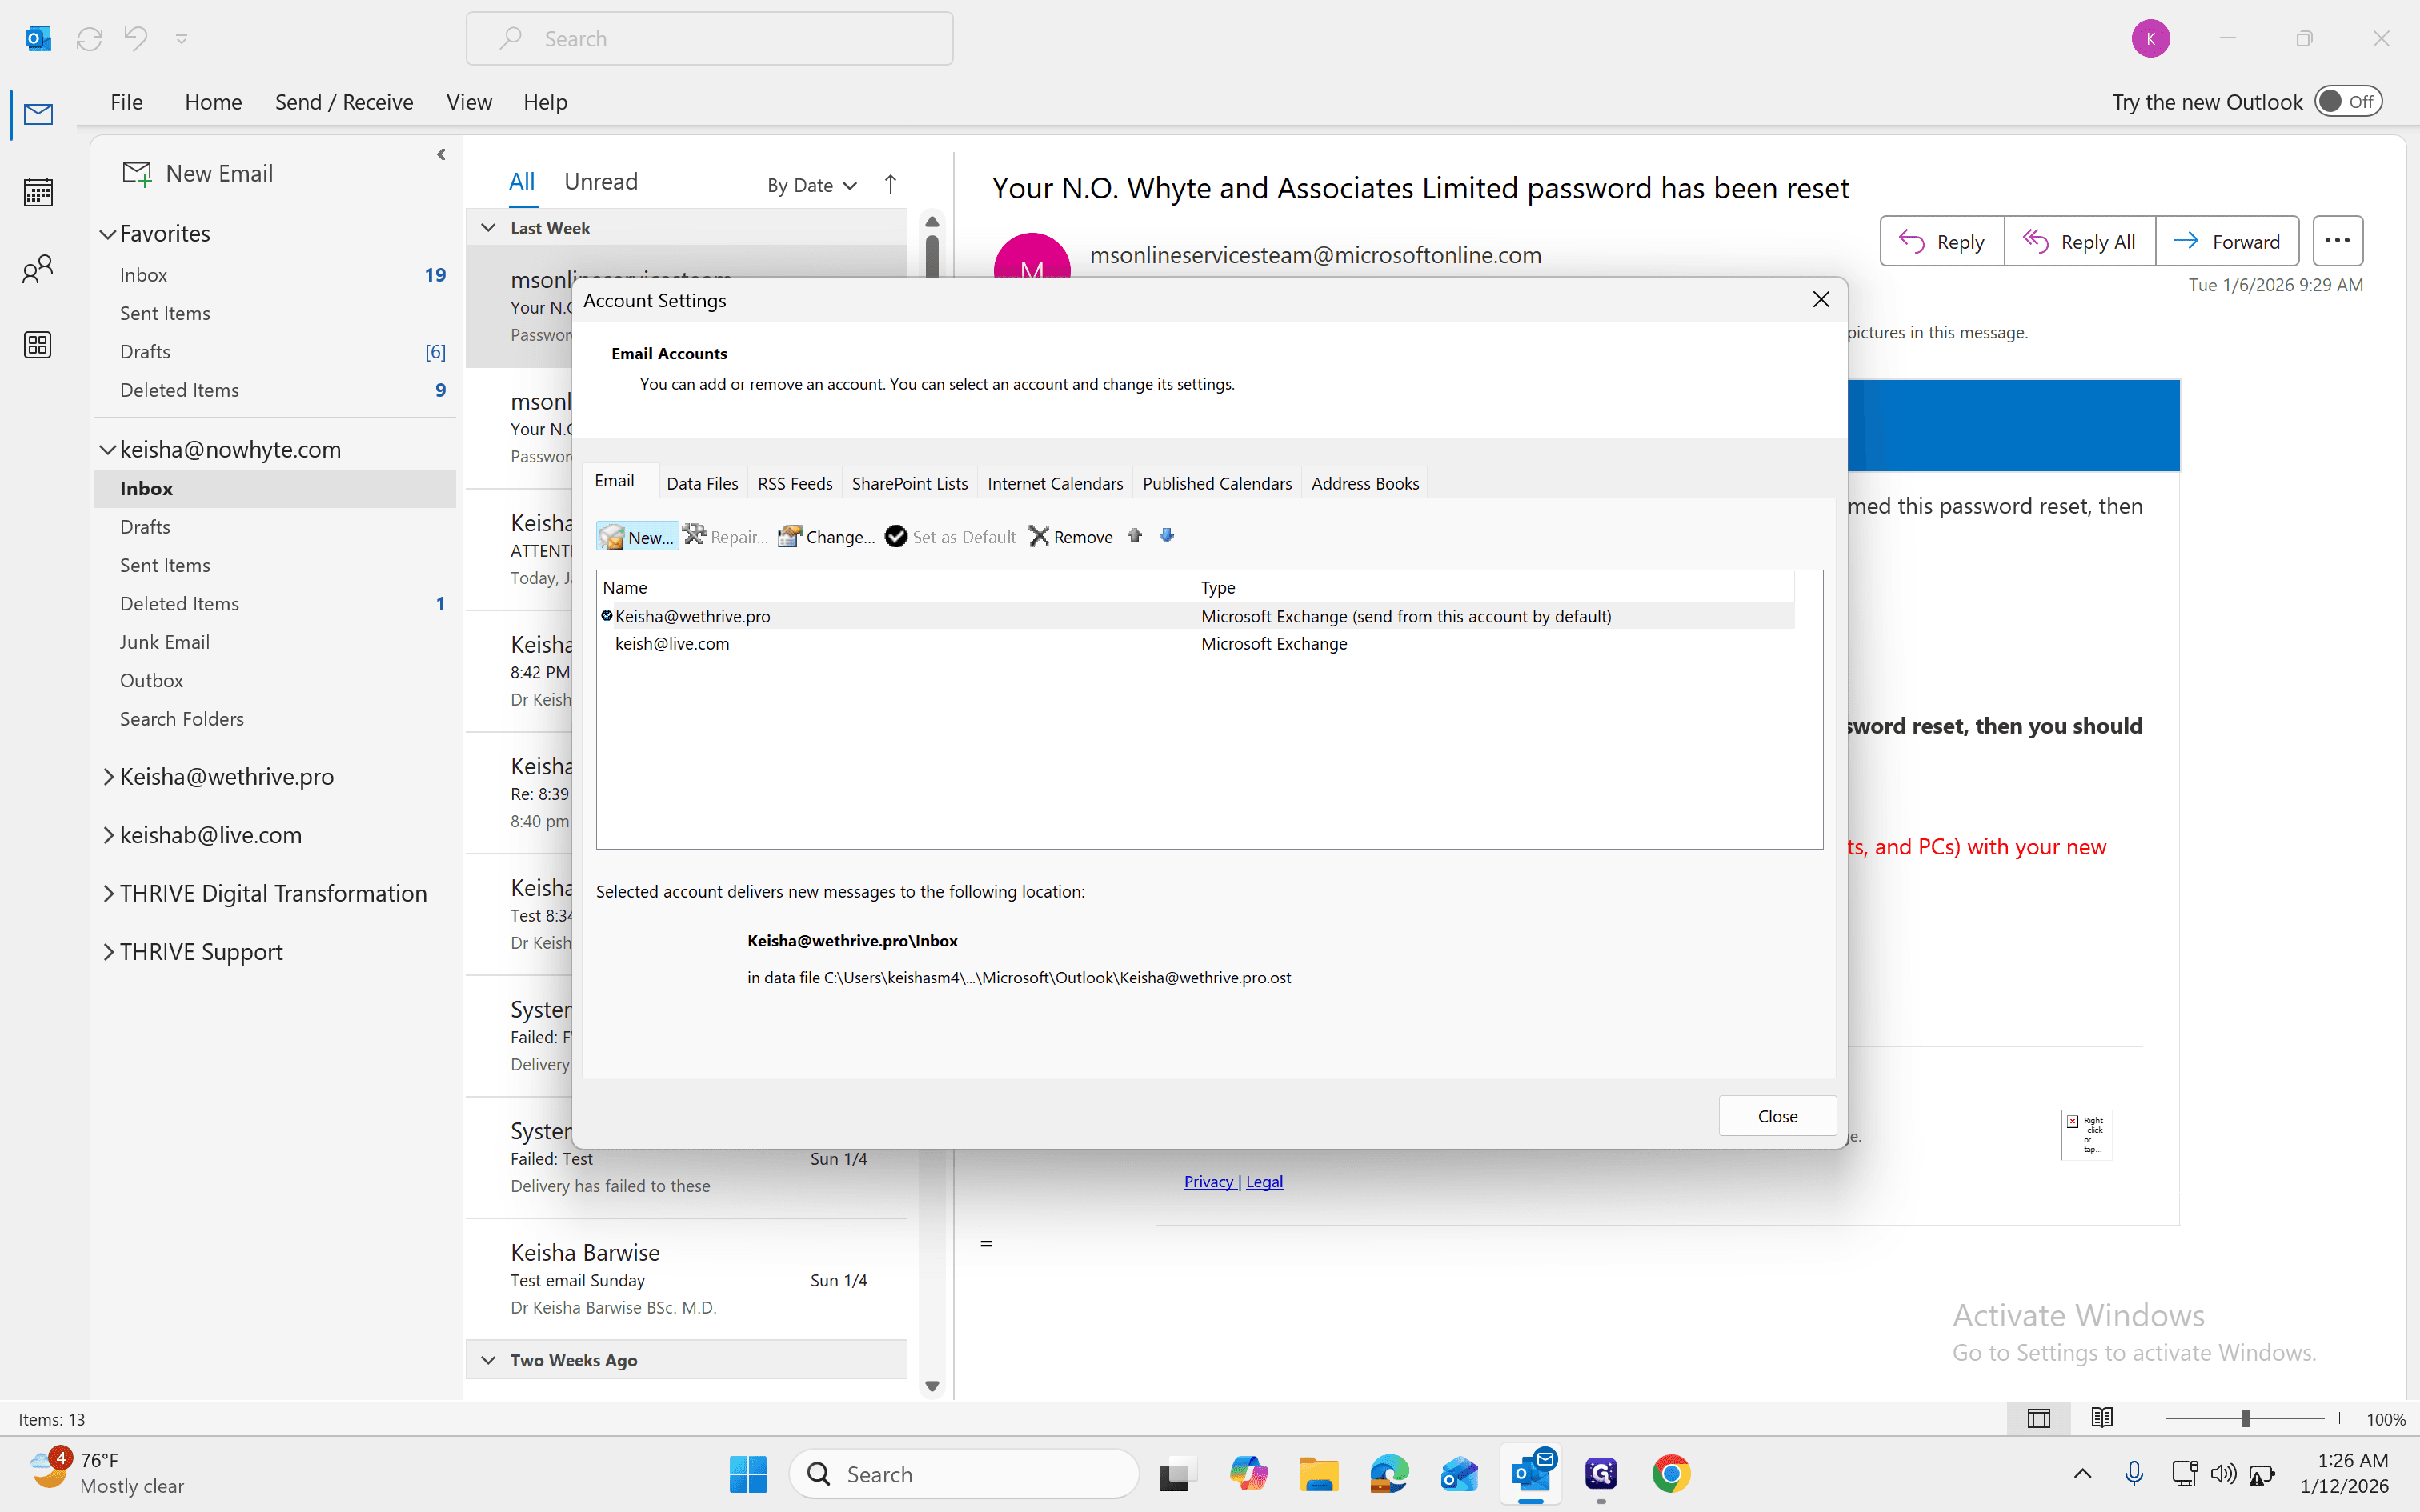Click the Outlook search box
The width and height of the screenshot is (2420, 1512).
[709, 39]
